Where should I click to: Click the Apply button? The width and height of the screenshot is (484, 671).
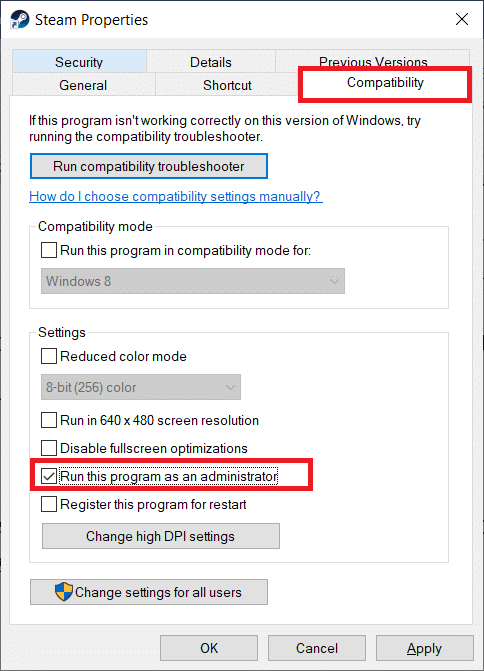point(425,648)
